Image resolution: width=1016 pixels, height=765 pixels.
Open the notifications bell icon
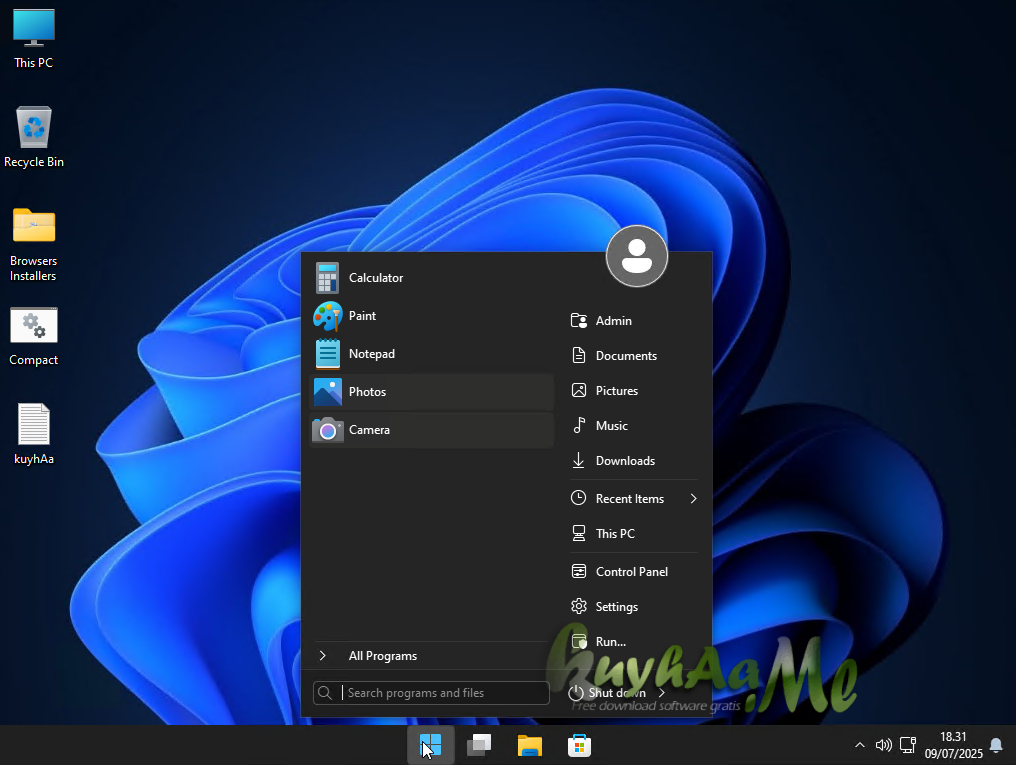coord(997,746)
